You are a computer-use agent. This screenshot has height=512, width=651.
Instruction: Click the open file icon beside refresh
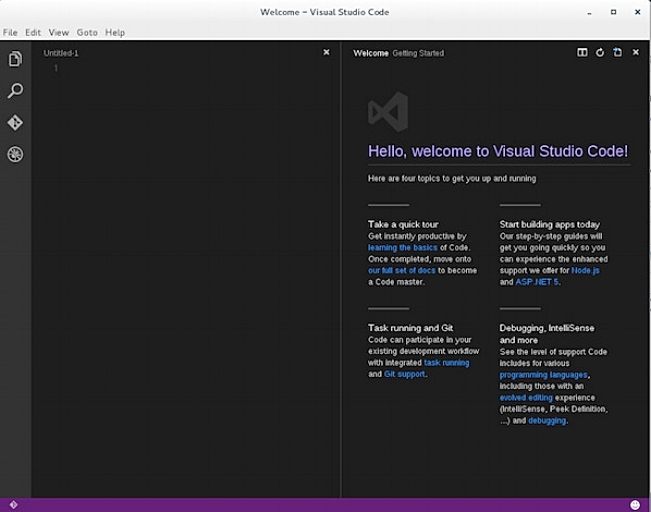click(x=618, y=52)
